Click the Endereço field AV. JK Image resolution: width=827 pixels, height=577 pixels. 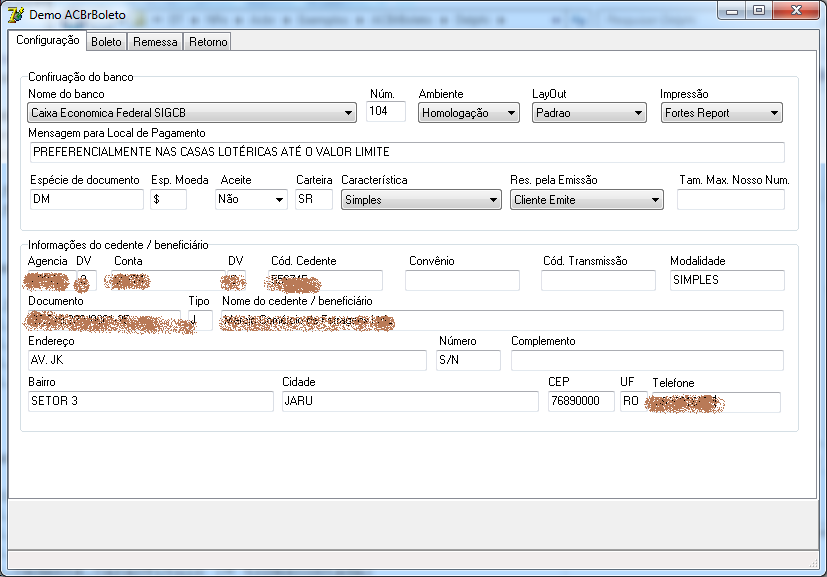[x=227, y=361]
